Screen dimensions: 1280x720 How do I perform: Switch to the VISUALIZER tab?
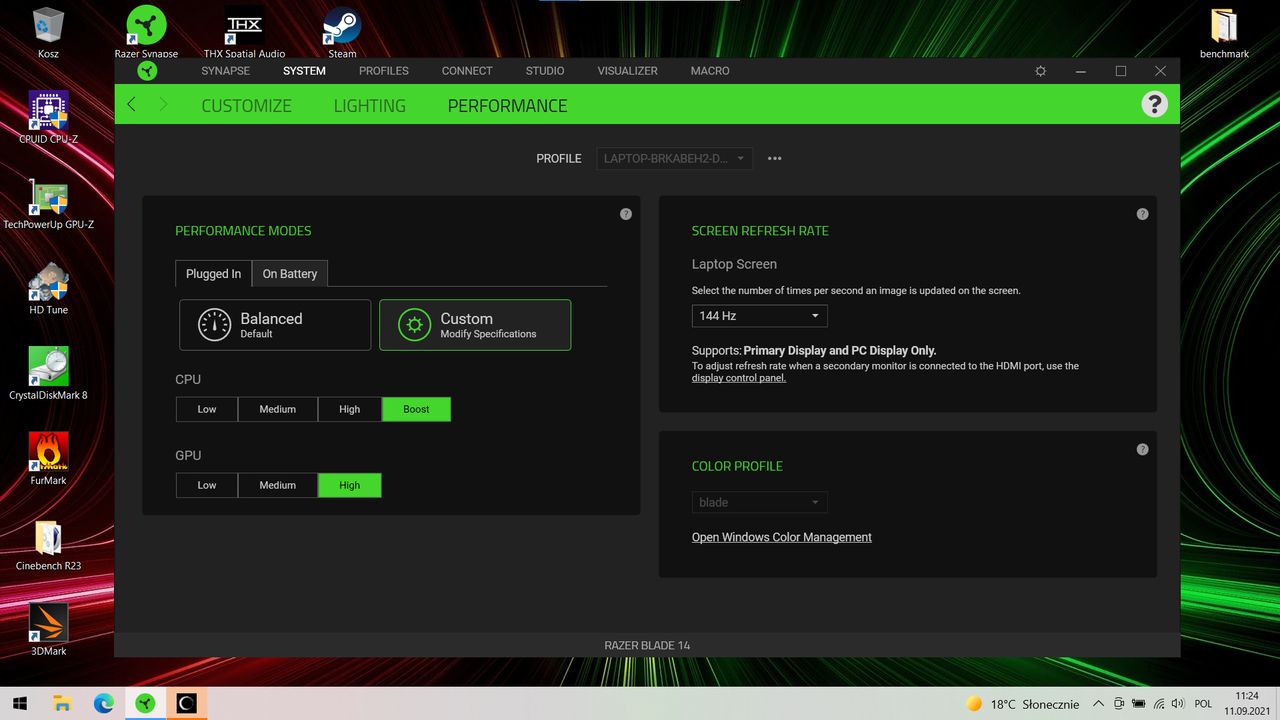[x=628, y=71]
